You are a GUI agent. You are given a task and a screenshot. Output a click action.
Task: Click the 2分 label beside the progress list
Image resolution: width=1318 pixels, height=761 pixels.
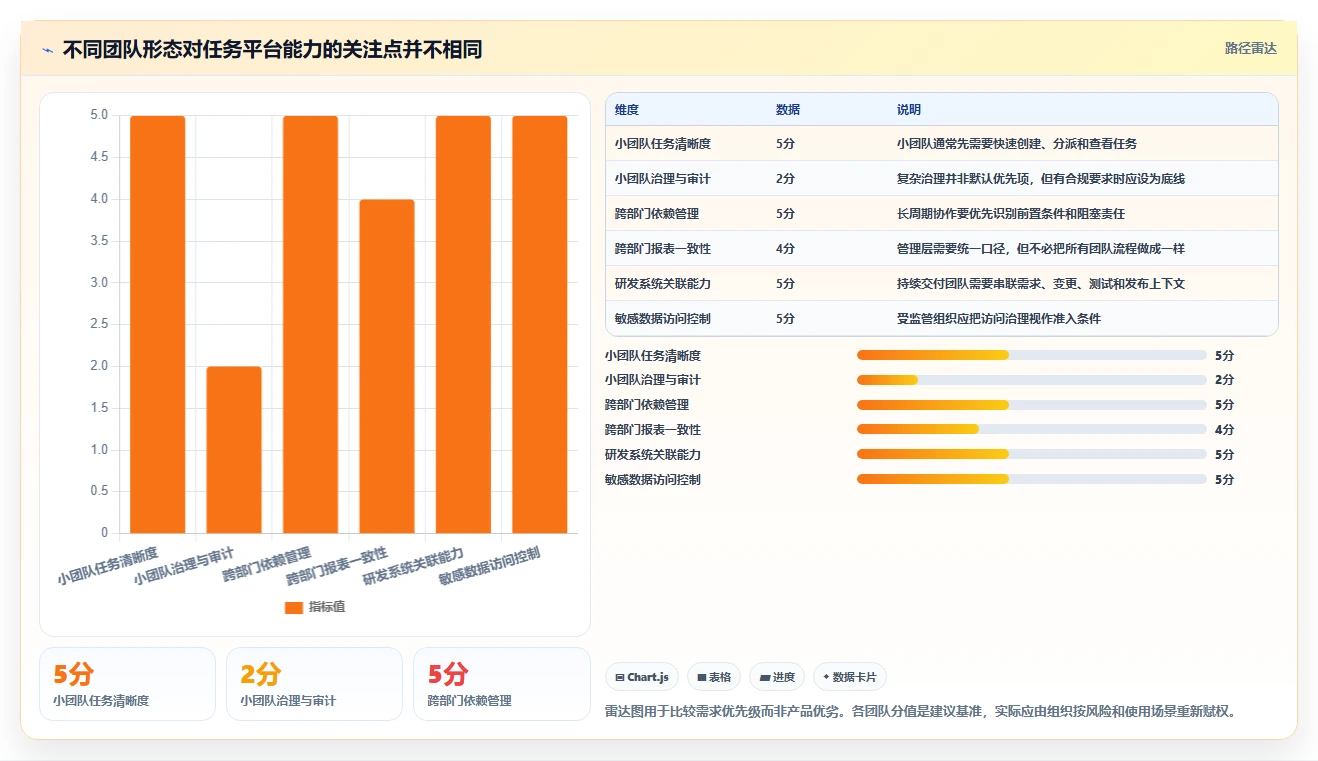[1224, 380]
